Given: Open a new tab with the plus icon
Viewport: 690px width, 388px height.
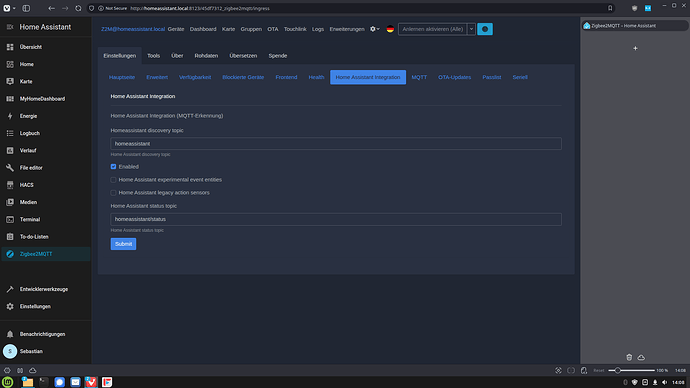Looking at the screenshot, I should (635, 48).
